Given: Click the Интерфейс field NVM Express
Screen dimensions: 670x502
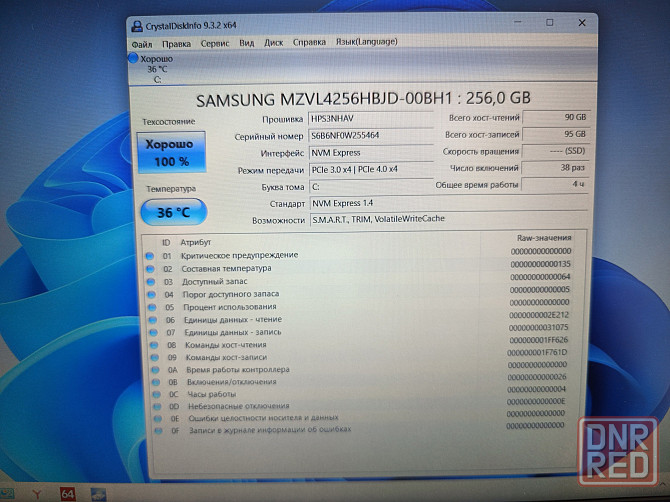Looking at the screenshot, I should click(370, 153).
